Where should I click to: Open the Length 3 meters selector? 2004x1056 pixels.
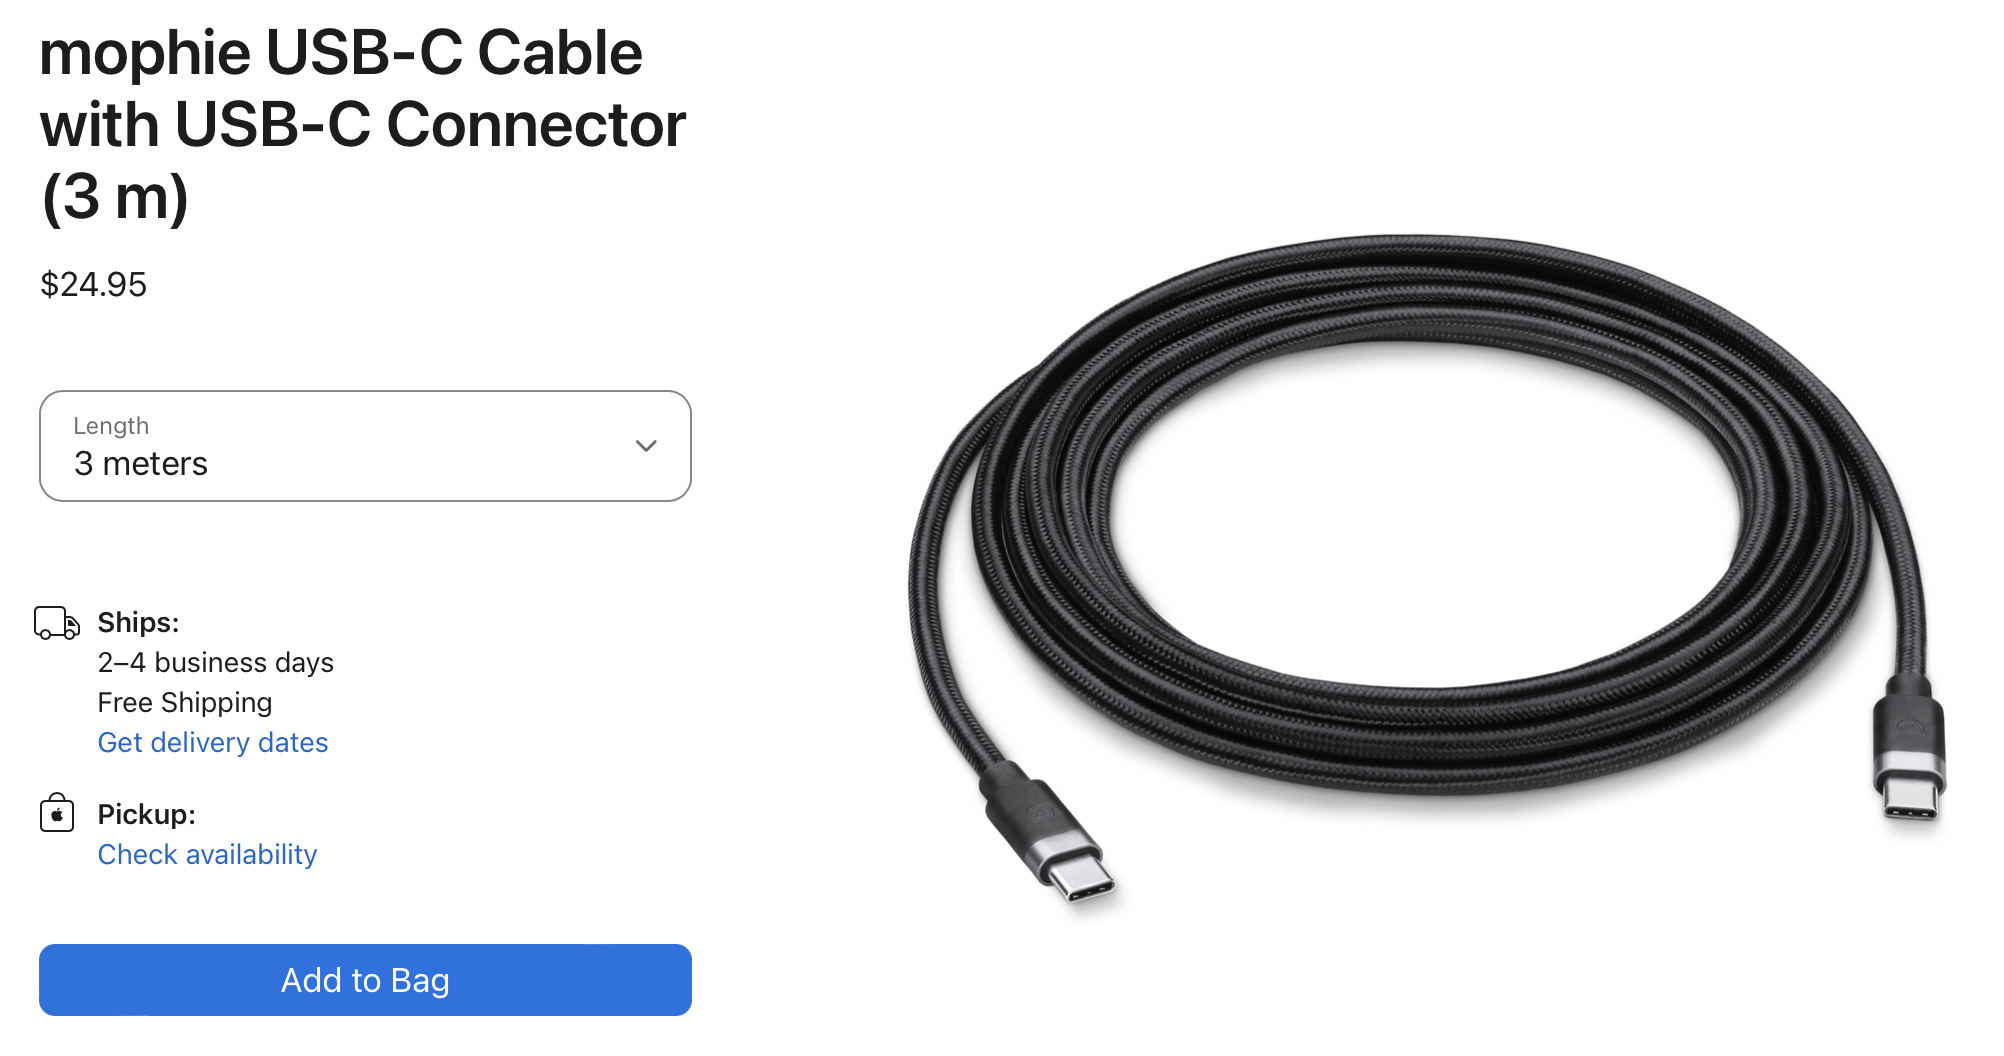click(365, 446)
